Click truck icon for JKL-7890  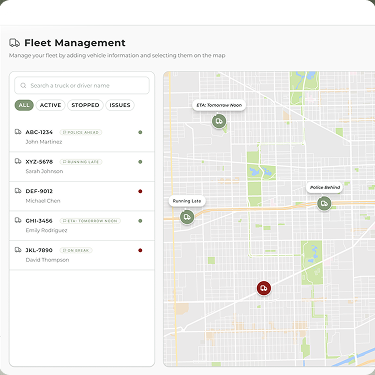[x=18, y=250]
